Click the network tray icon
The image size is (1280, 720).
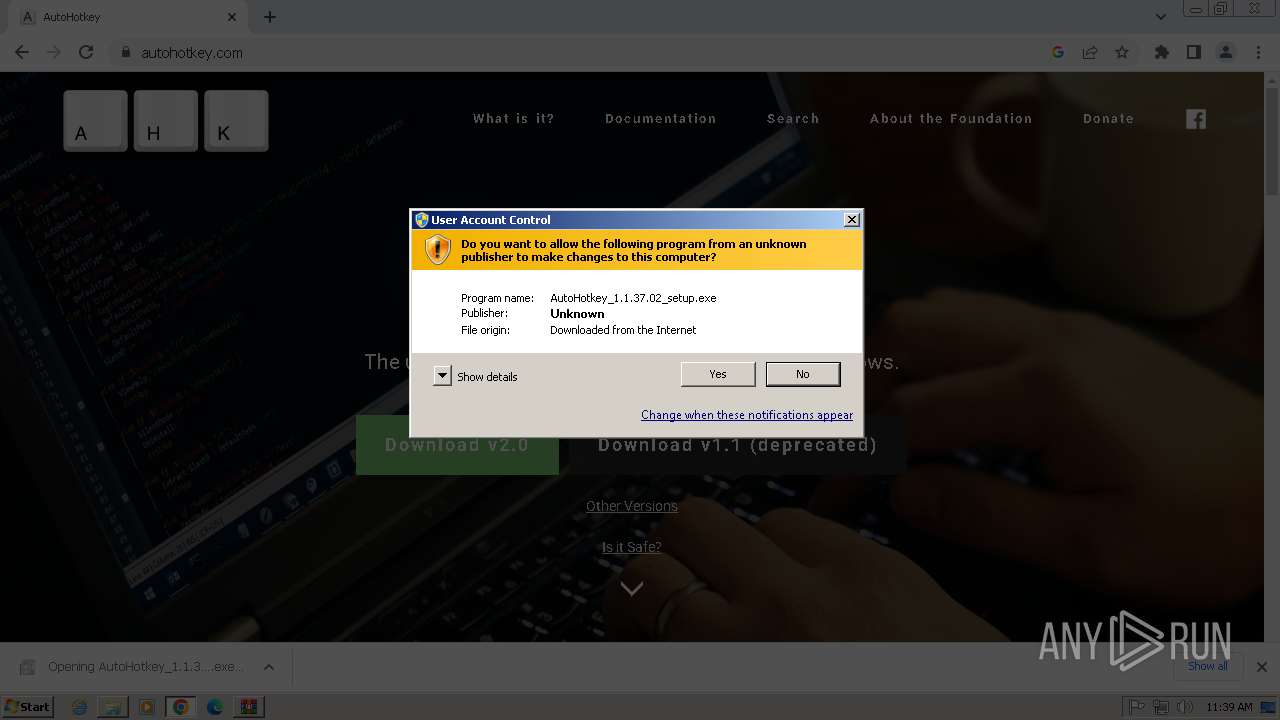[1161, 707]
